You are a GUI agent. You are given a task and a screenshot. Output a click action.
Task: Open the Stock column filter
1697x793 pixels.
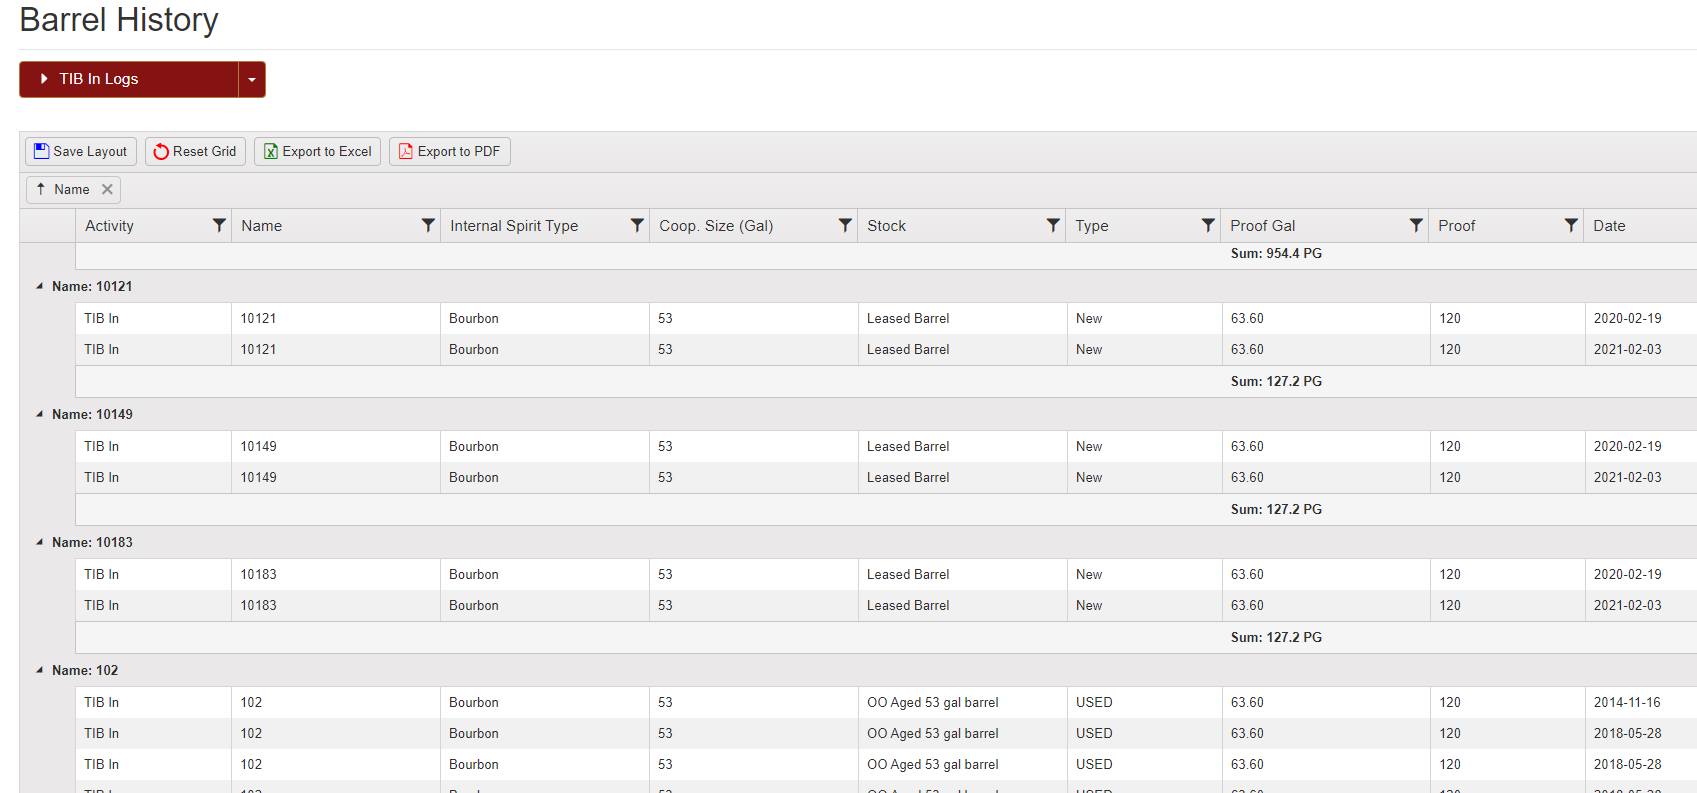coord(1053,226)
